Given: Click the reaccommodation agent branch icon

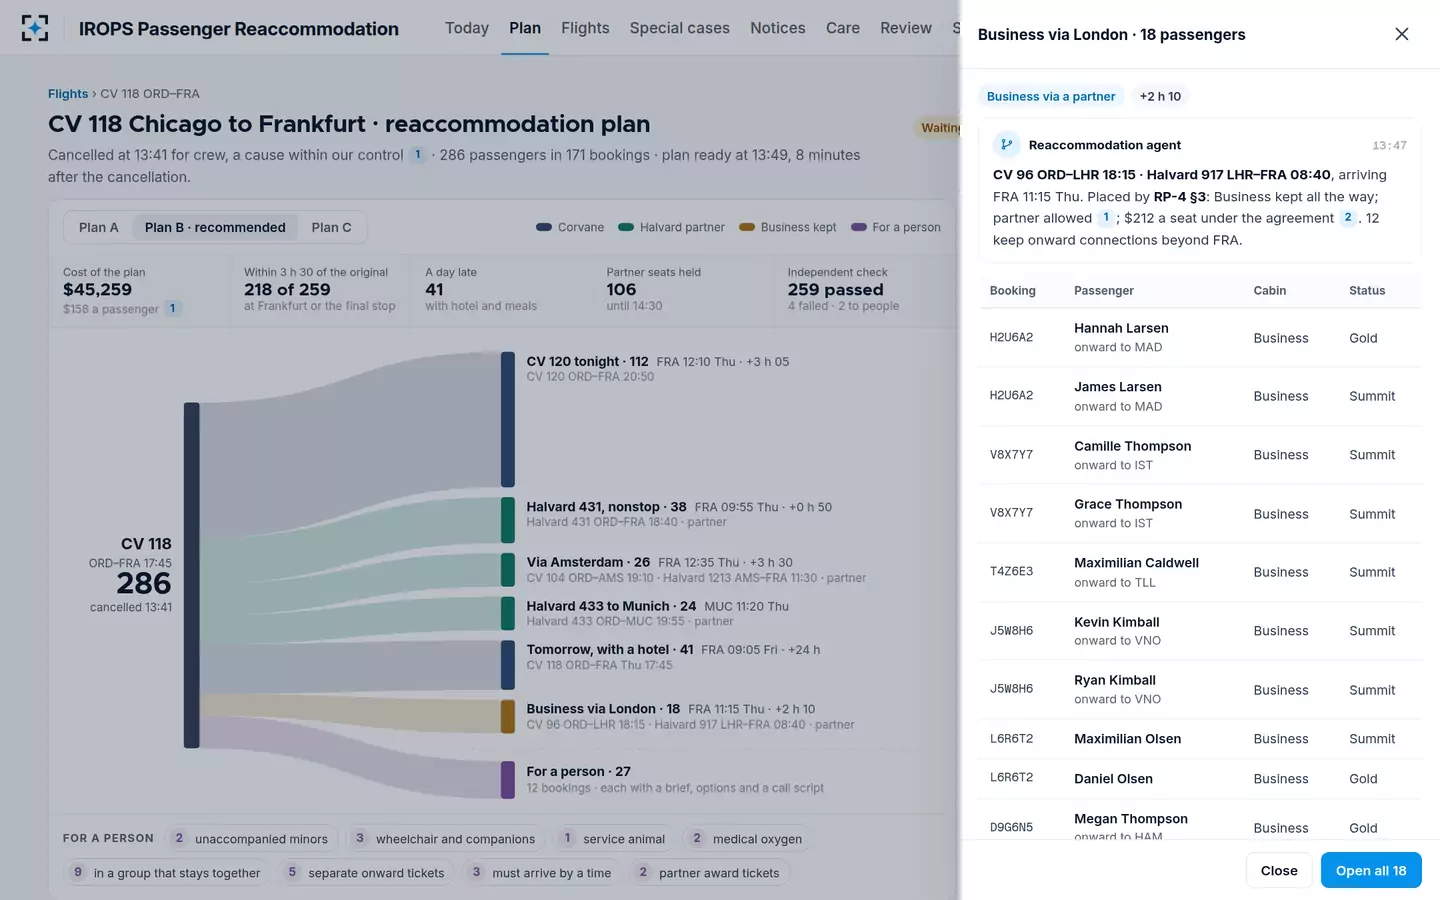Looking at the screenshot, I should tap(1006, 145).
